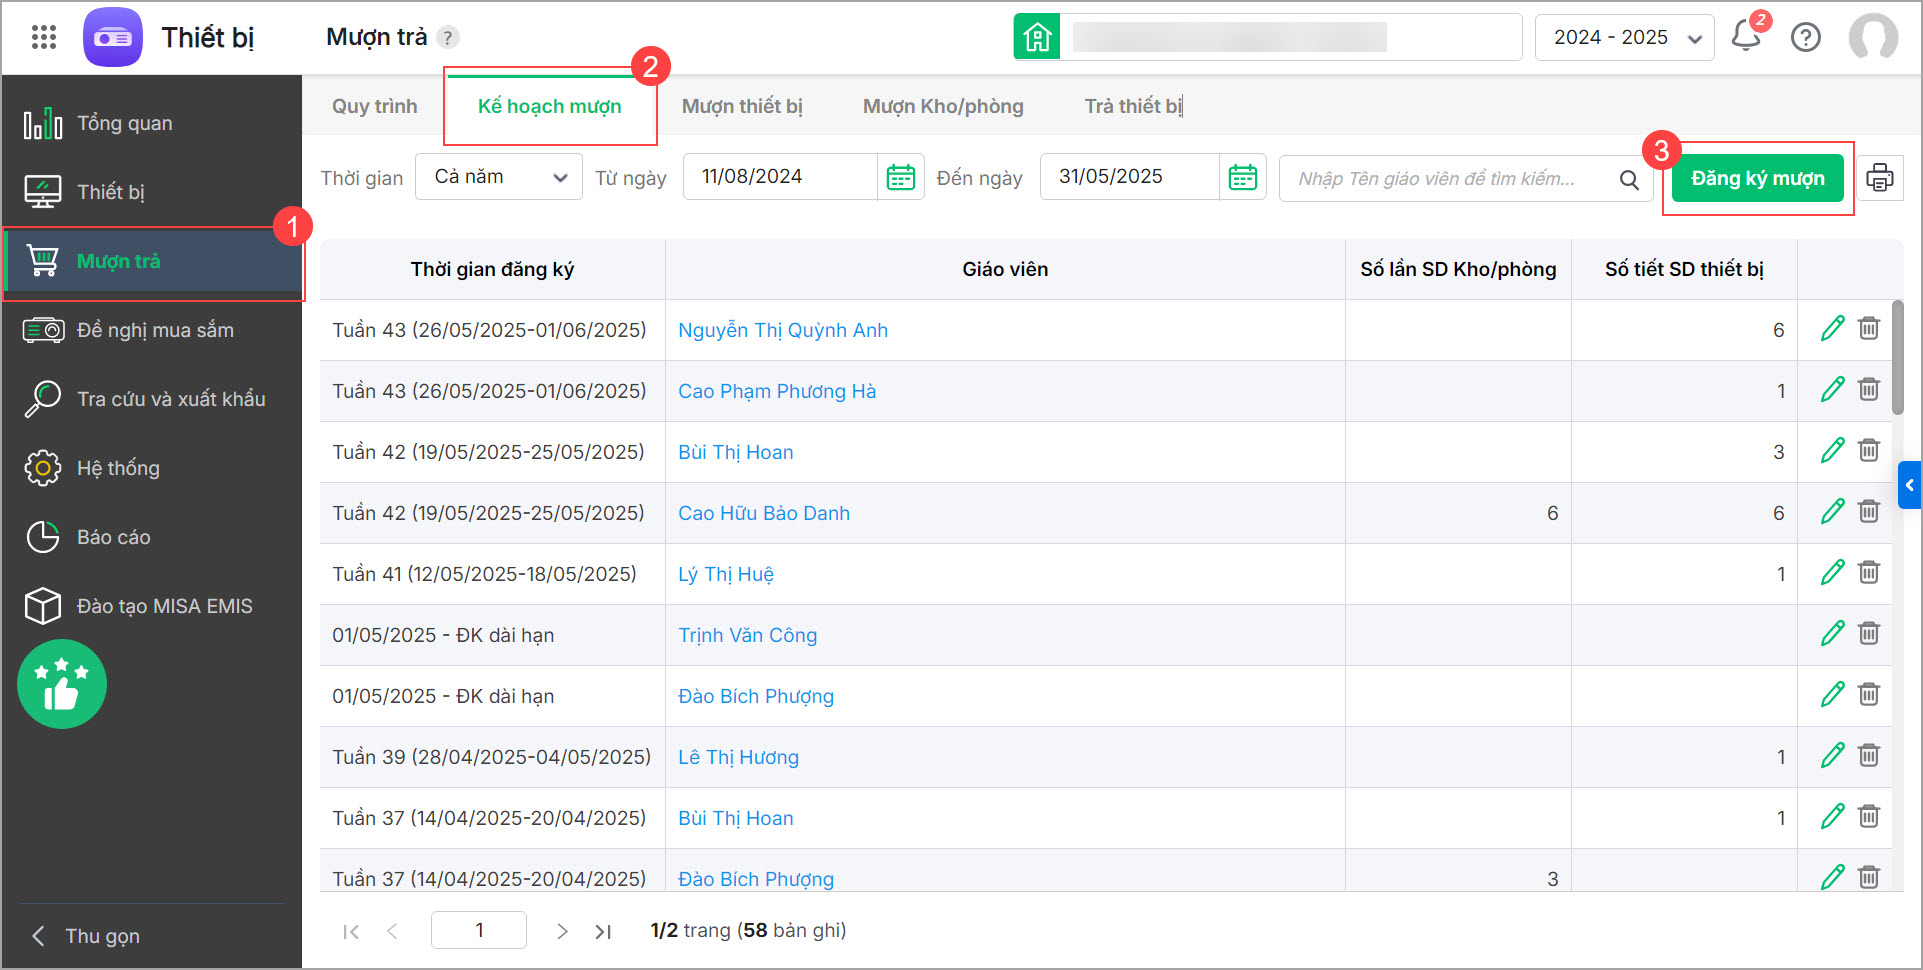
Task: Edit Lý Thị Huệ's record
Action: (x=1832, y=573)
